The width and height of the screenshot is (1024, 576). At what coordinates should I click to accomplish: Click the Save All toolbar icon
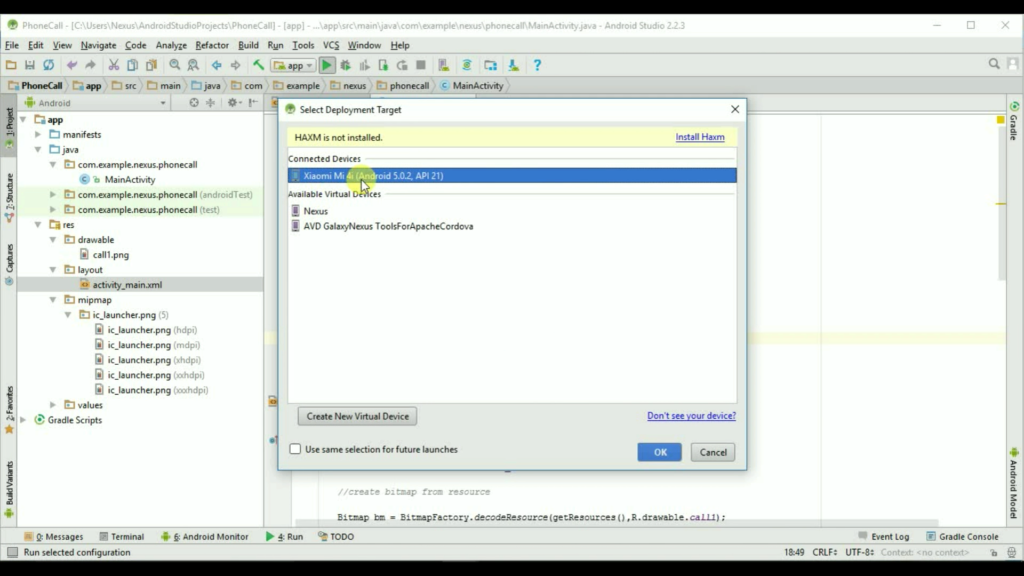click(29, 65)
